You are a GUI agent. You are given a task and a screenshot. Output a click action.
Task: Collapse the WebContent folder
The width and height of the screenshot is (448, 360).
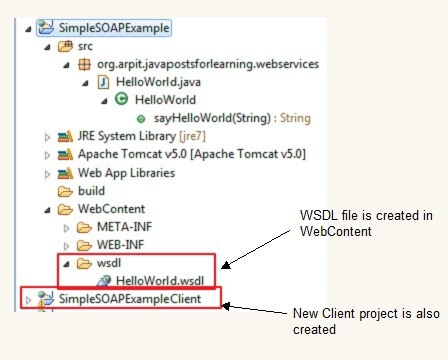47,210
